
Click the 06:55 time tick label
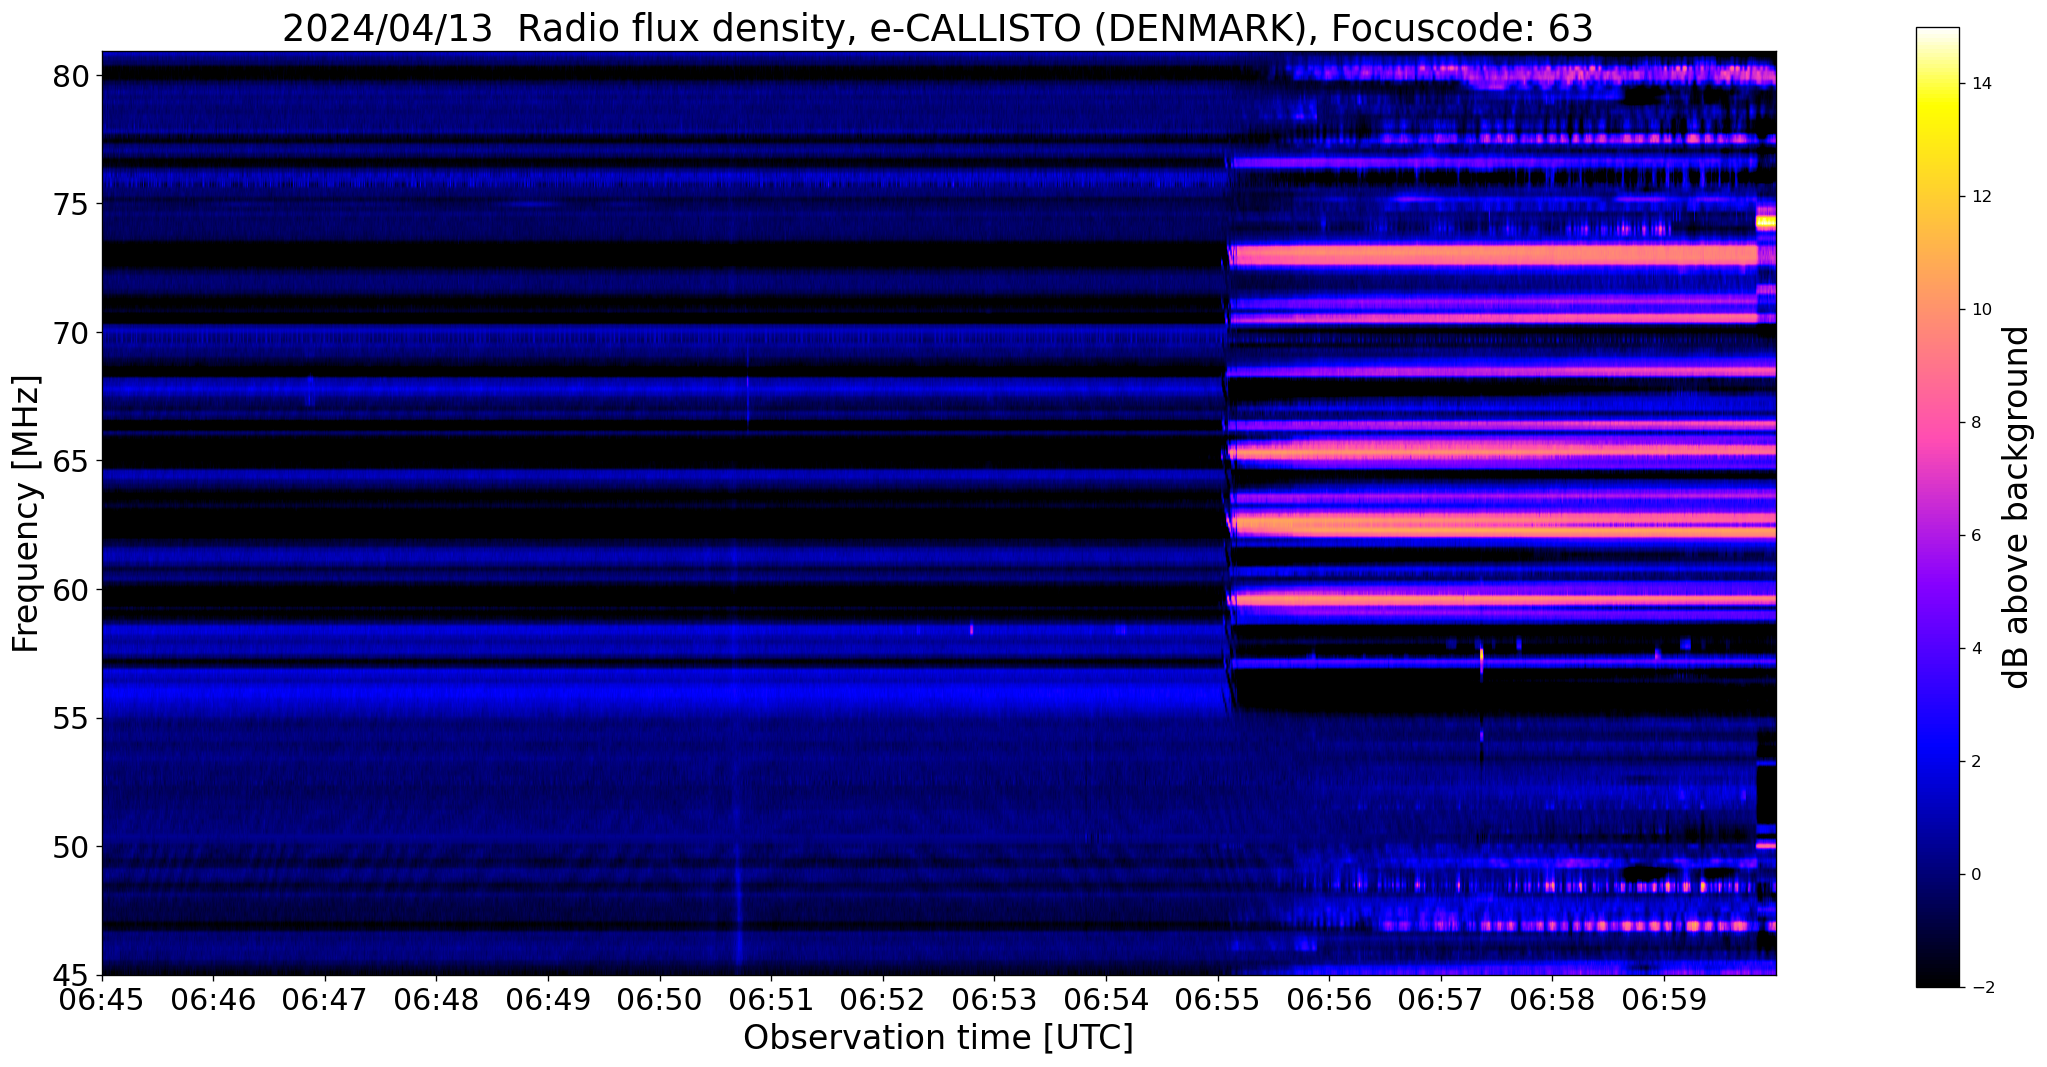(1218, 998)
